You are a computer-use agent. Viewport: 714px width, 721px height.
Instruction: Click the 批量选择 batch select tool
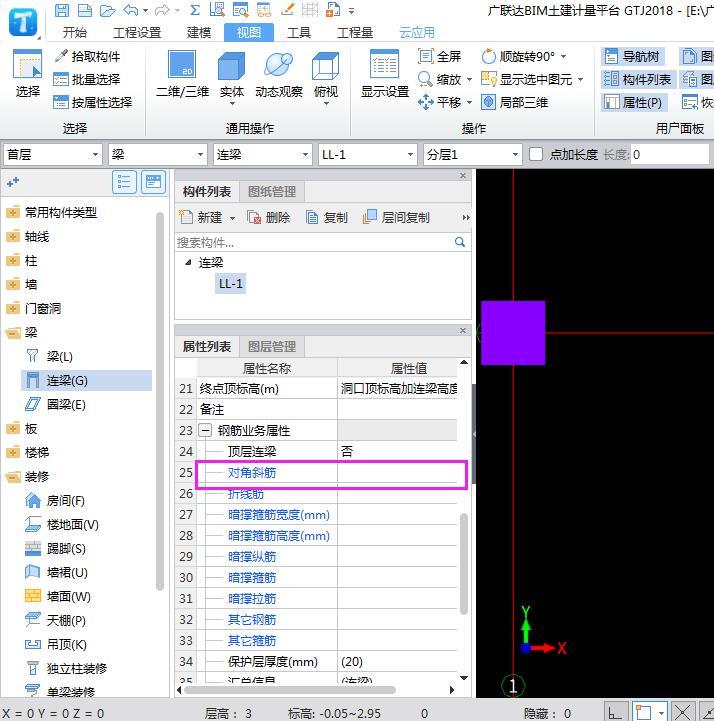tap(86, 79)
